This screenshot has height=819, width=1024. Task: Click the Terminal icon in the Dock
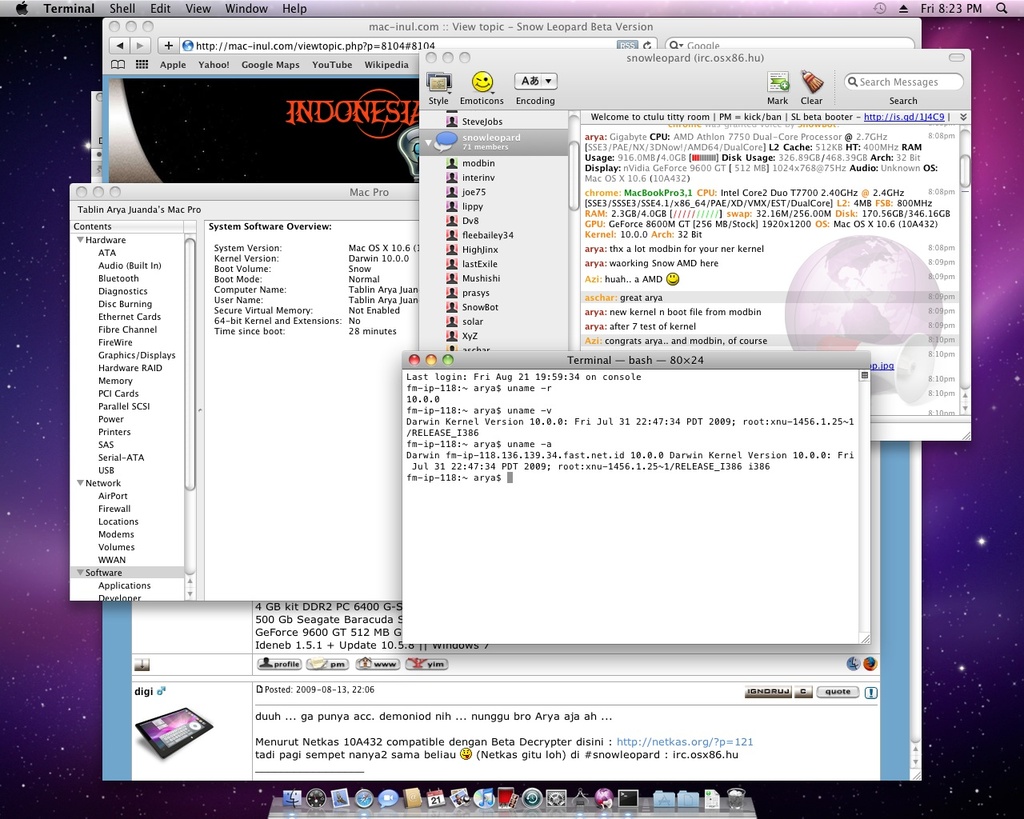pyautogui.click(x=628, y=797)
